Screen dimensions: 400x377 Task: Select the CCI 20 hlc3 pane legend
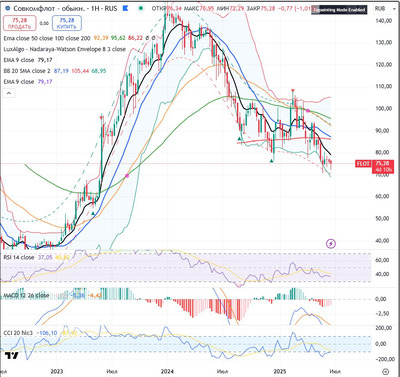(18, 333)
